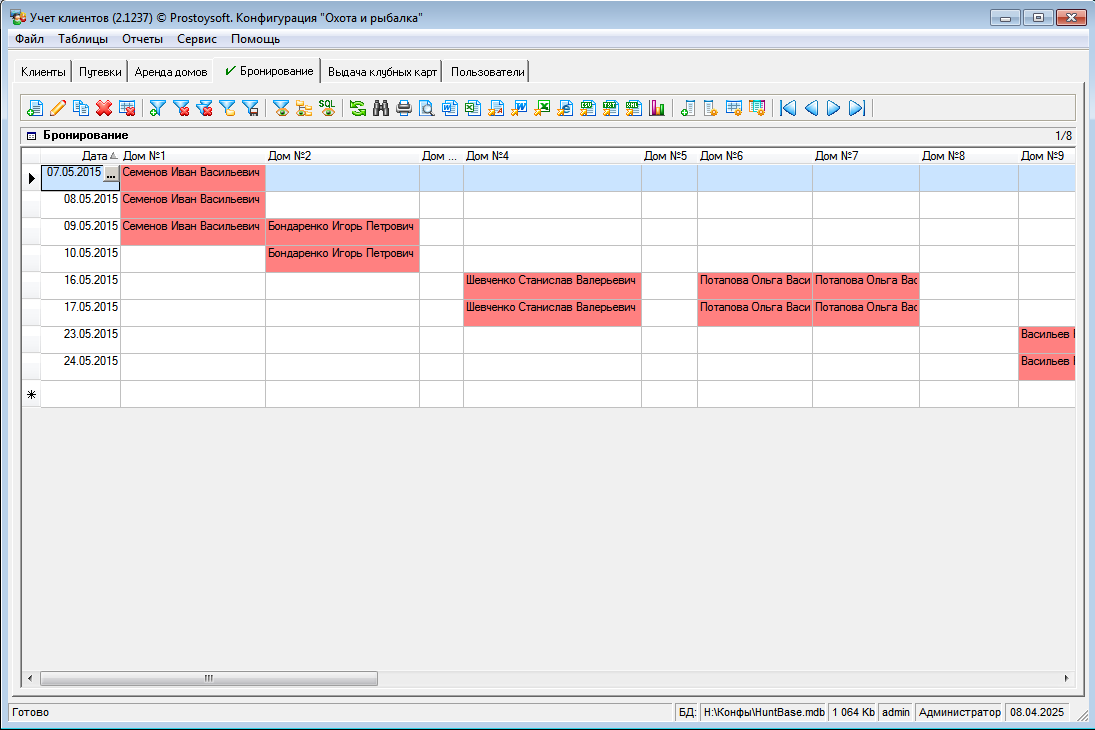Click the printer icon

[404, 108]
